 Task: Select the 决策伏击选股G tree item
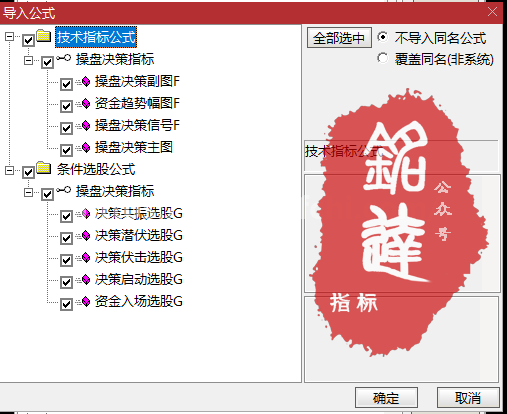coord(139,258)
